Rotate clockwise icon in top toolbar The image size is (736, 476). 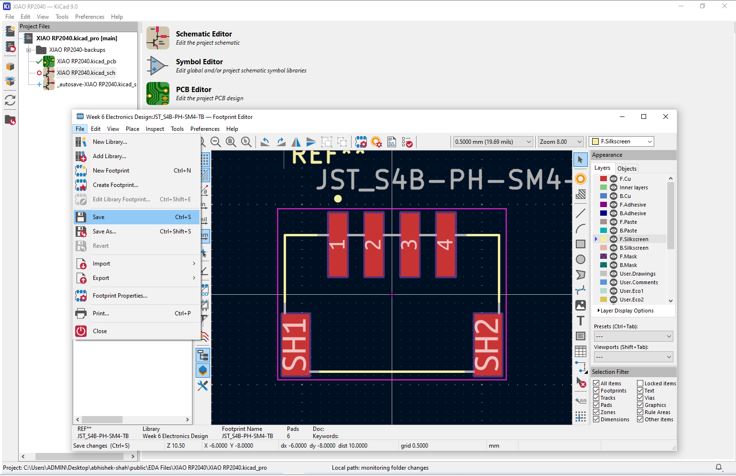pyautogui.click(x=281, y=142)
